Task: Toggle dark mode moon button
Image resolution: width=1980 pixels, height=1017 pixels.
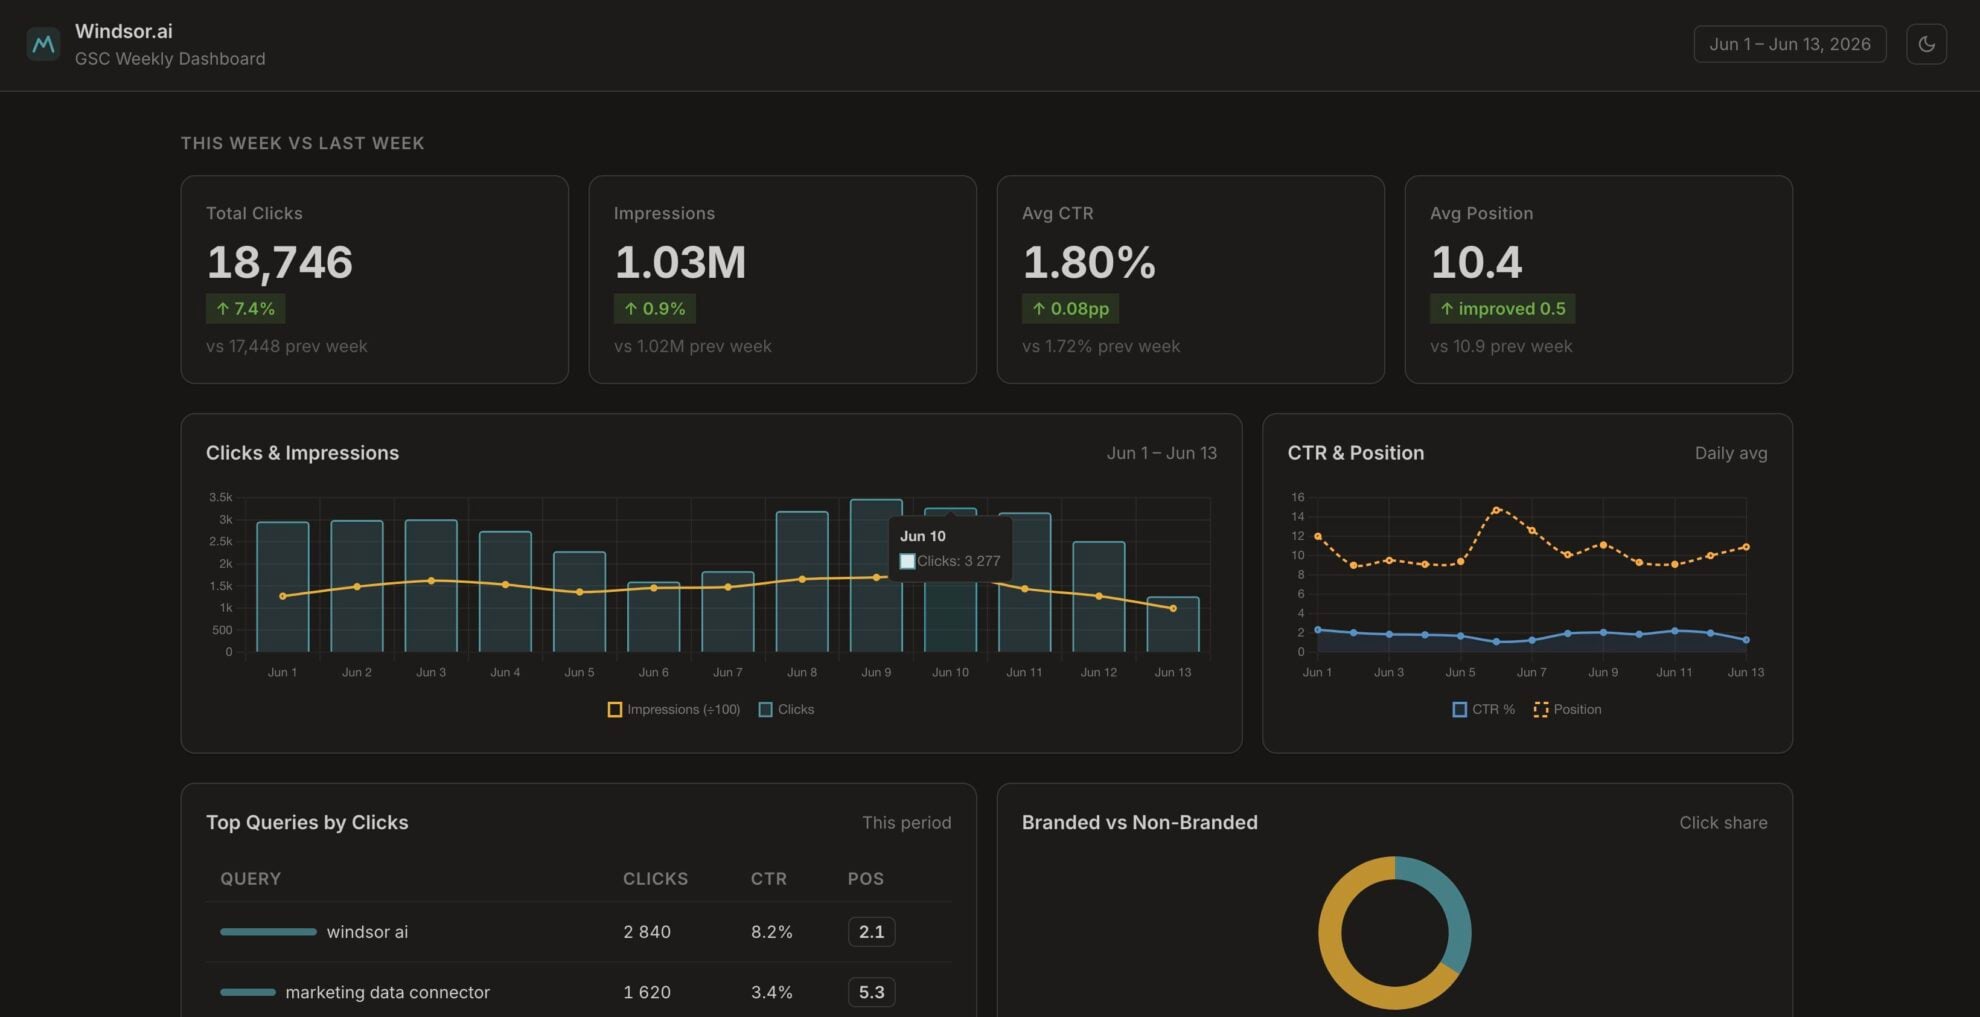Action: 1926,44
